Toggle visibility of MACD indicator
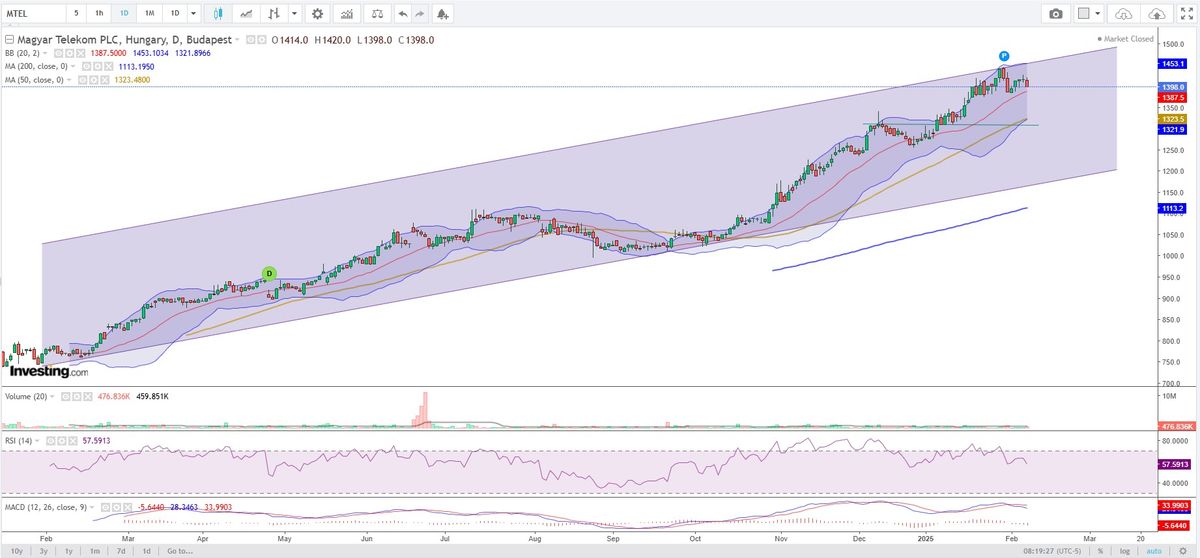Viewport: 1200px width, 558px height. 105,507
